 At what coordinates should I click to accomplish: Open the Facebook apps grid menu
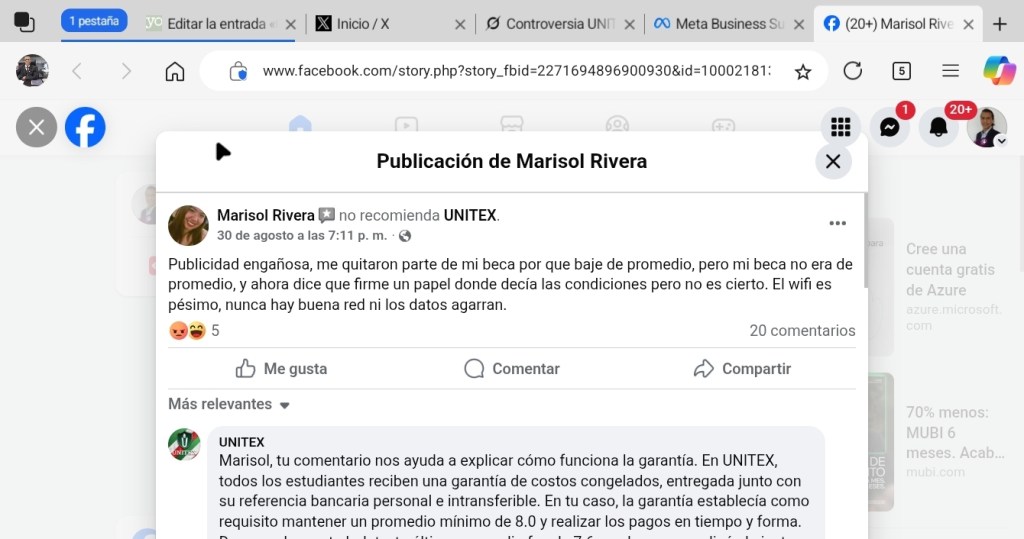pos(841,127)
